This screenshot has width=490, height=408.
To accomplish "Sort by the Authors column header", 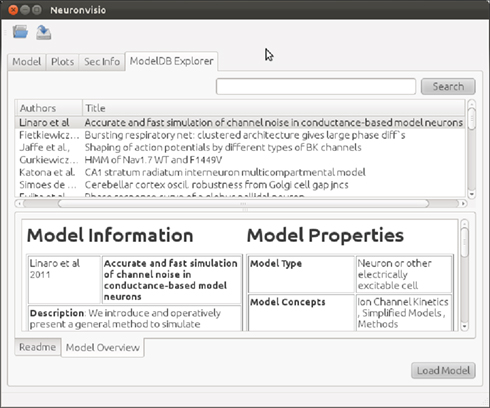I will pos(49,108).
